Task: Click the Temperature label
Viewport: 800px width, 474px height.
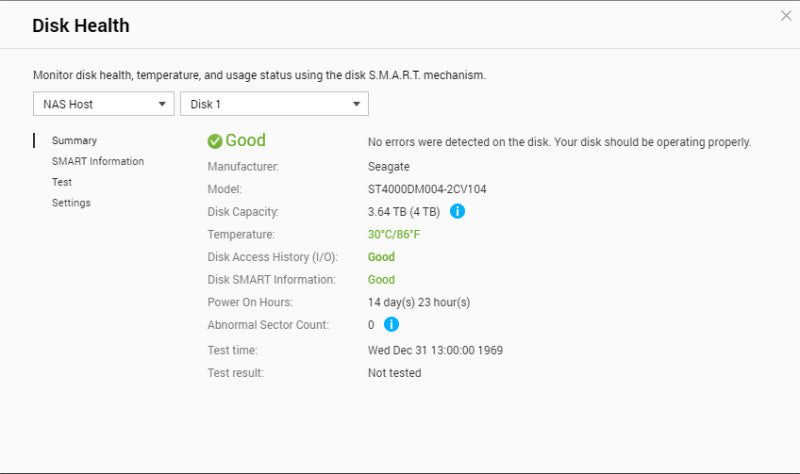Action: 241,235
